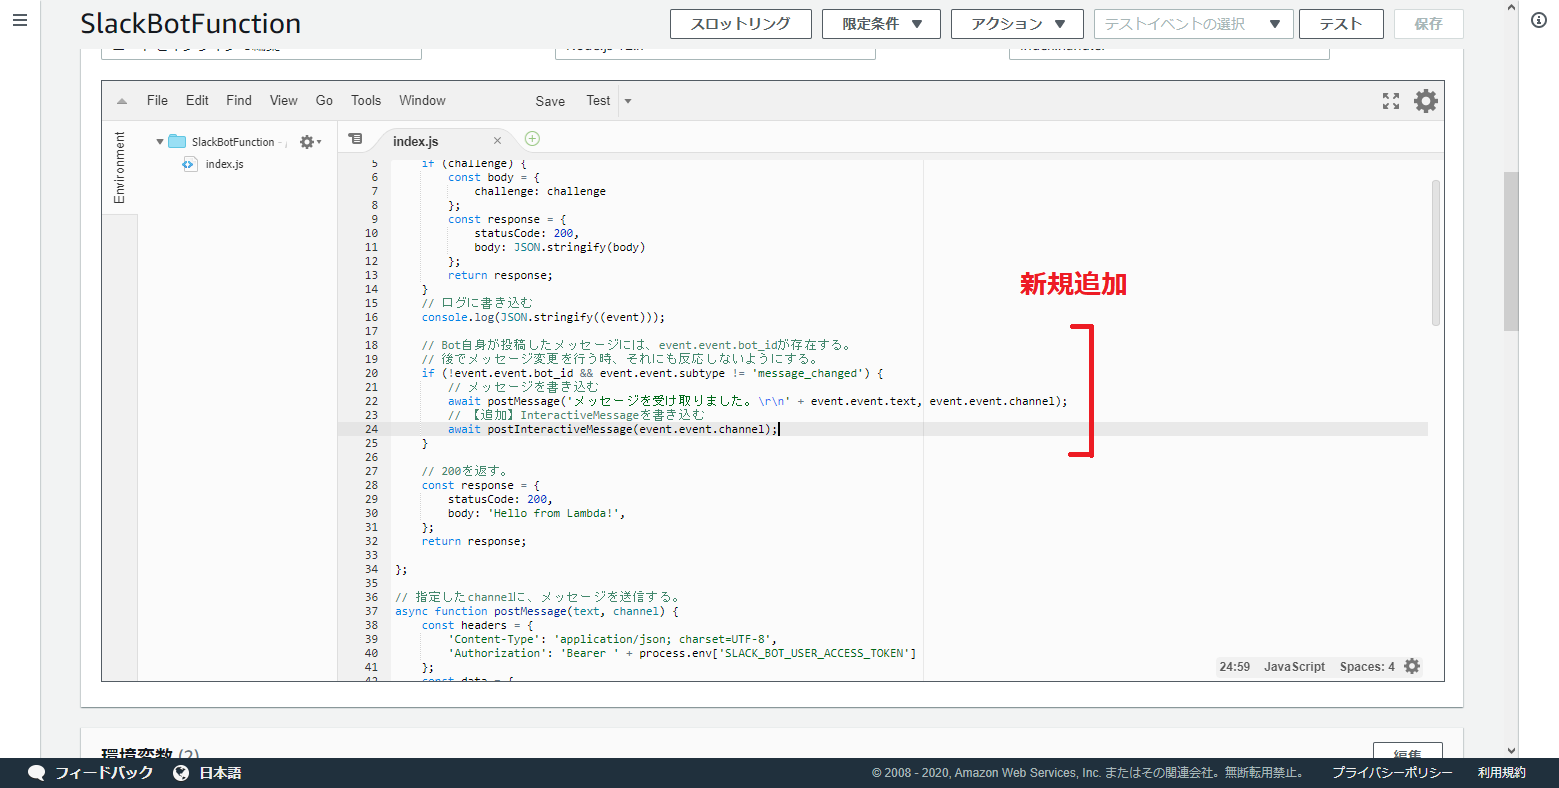Click the 24:59 cursor position indicator

pyautogui.click(x=1234, y=667)
